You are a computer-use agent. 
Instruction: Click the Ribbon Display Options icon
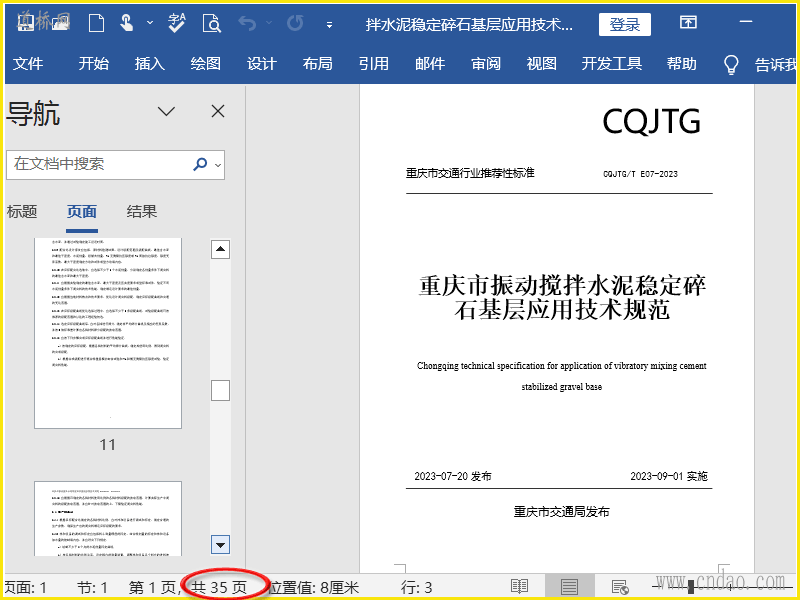(688, 22)
